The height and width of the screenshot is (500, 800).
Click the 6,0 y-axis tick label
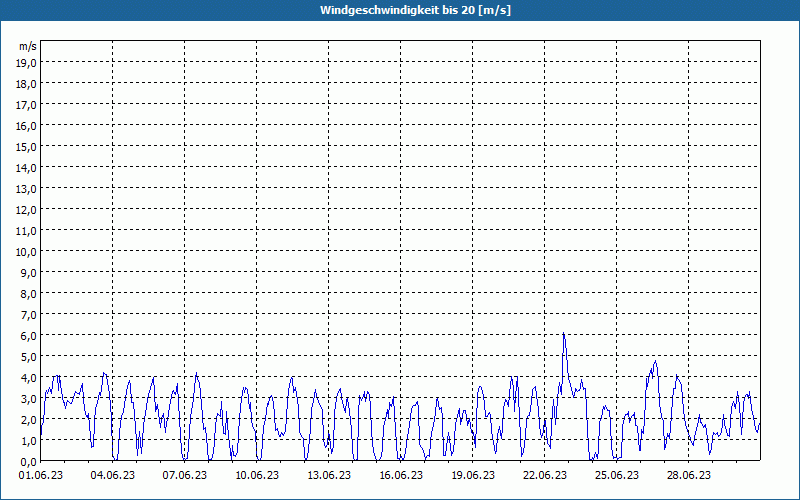point(27,335)
